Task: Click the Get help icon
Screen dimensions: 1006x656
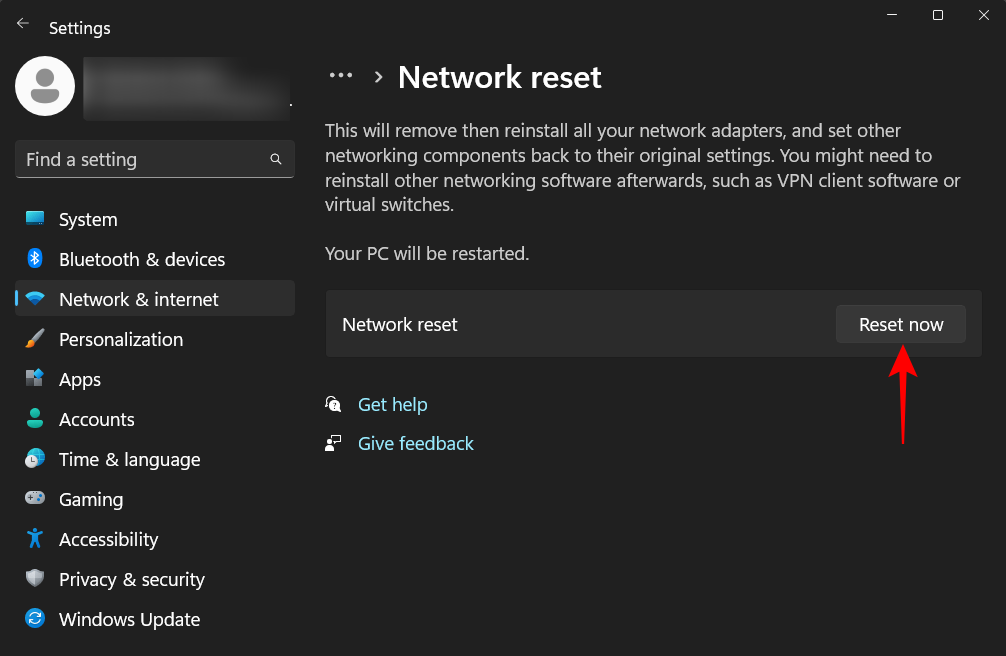Action: pos(333,404)
